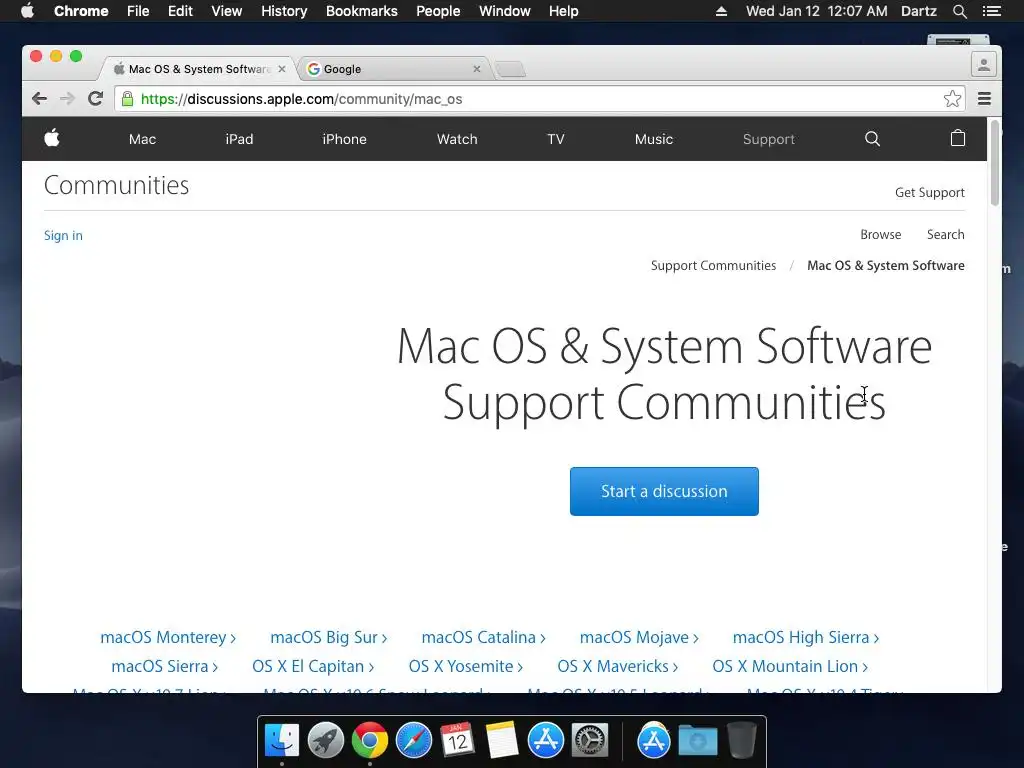Click the Browse link
Viewport: 1024px width, 768px height.
(880, 234)
